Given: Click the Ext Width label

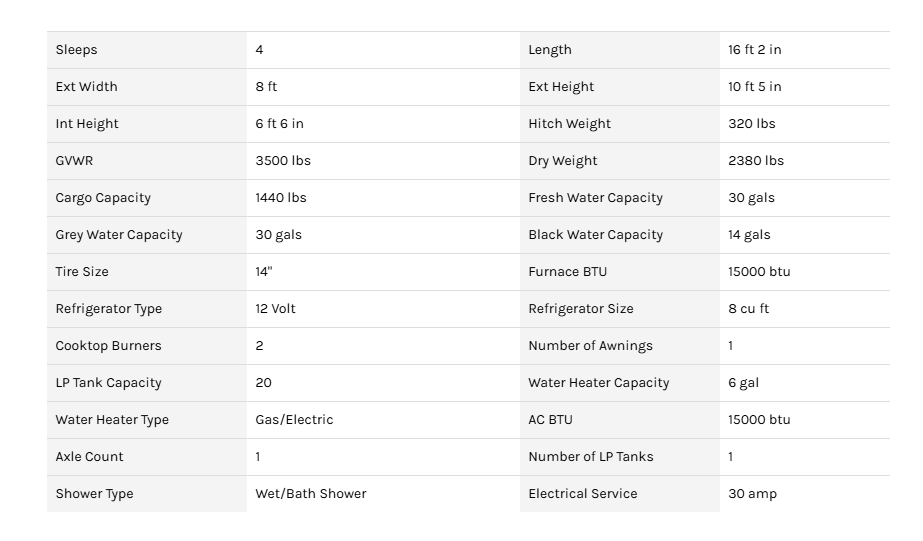Looking at the screenshot, I should coord(87,87).
